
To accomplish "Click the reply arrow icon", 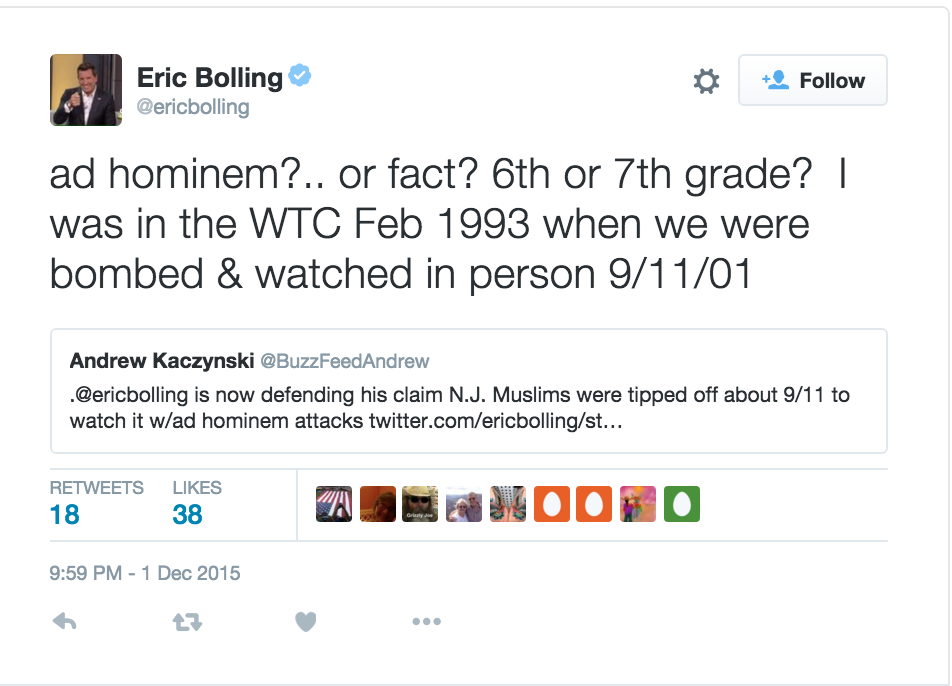I will [64, 621].
